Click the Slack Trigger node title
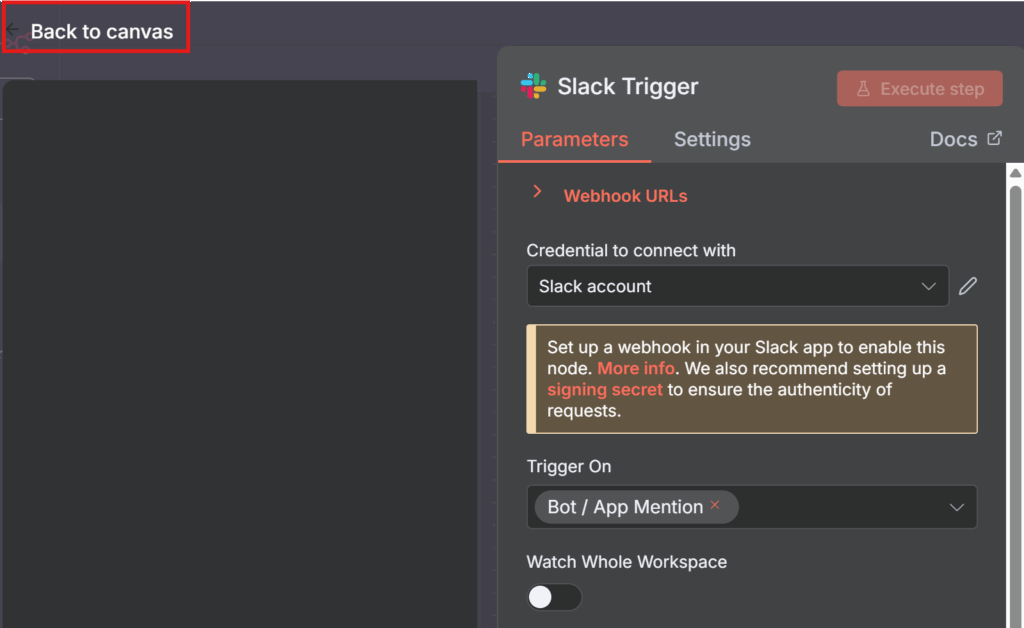The width and height of the screenshot is (1024, 628). point(627,87)
